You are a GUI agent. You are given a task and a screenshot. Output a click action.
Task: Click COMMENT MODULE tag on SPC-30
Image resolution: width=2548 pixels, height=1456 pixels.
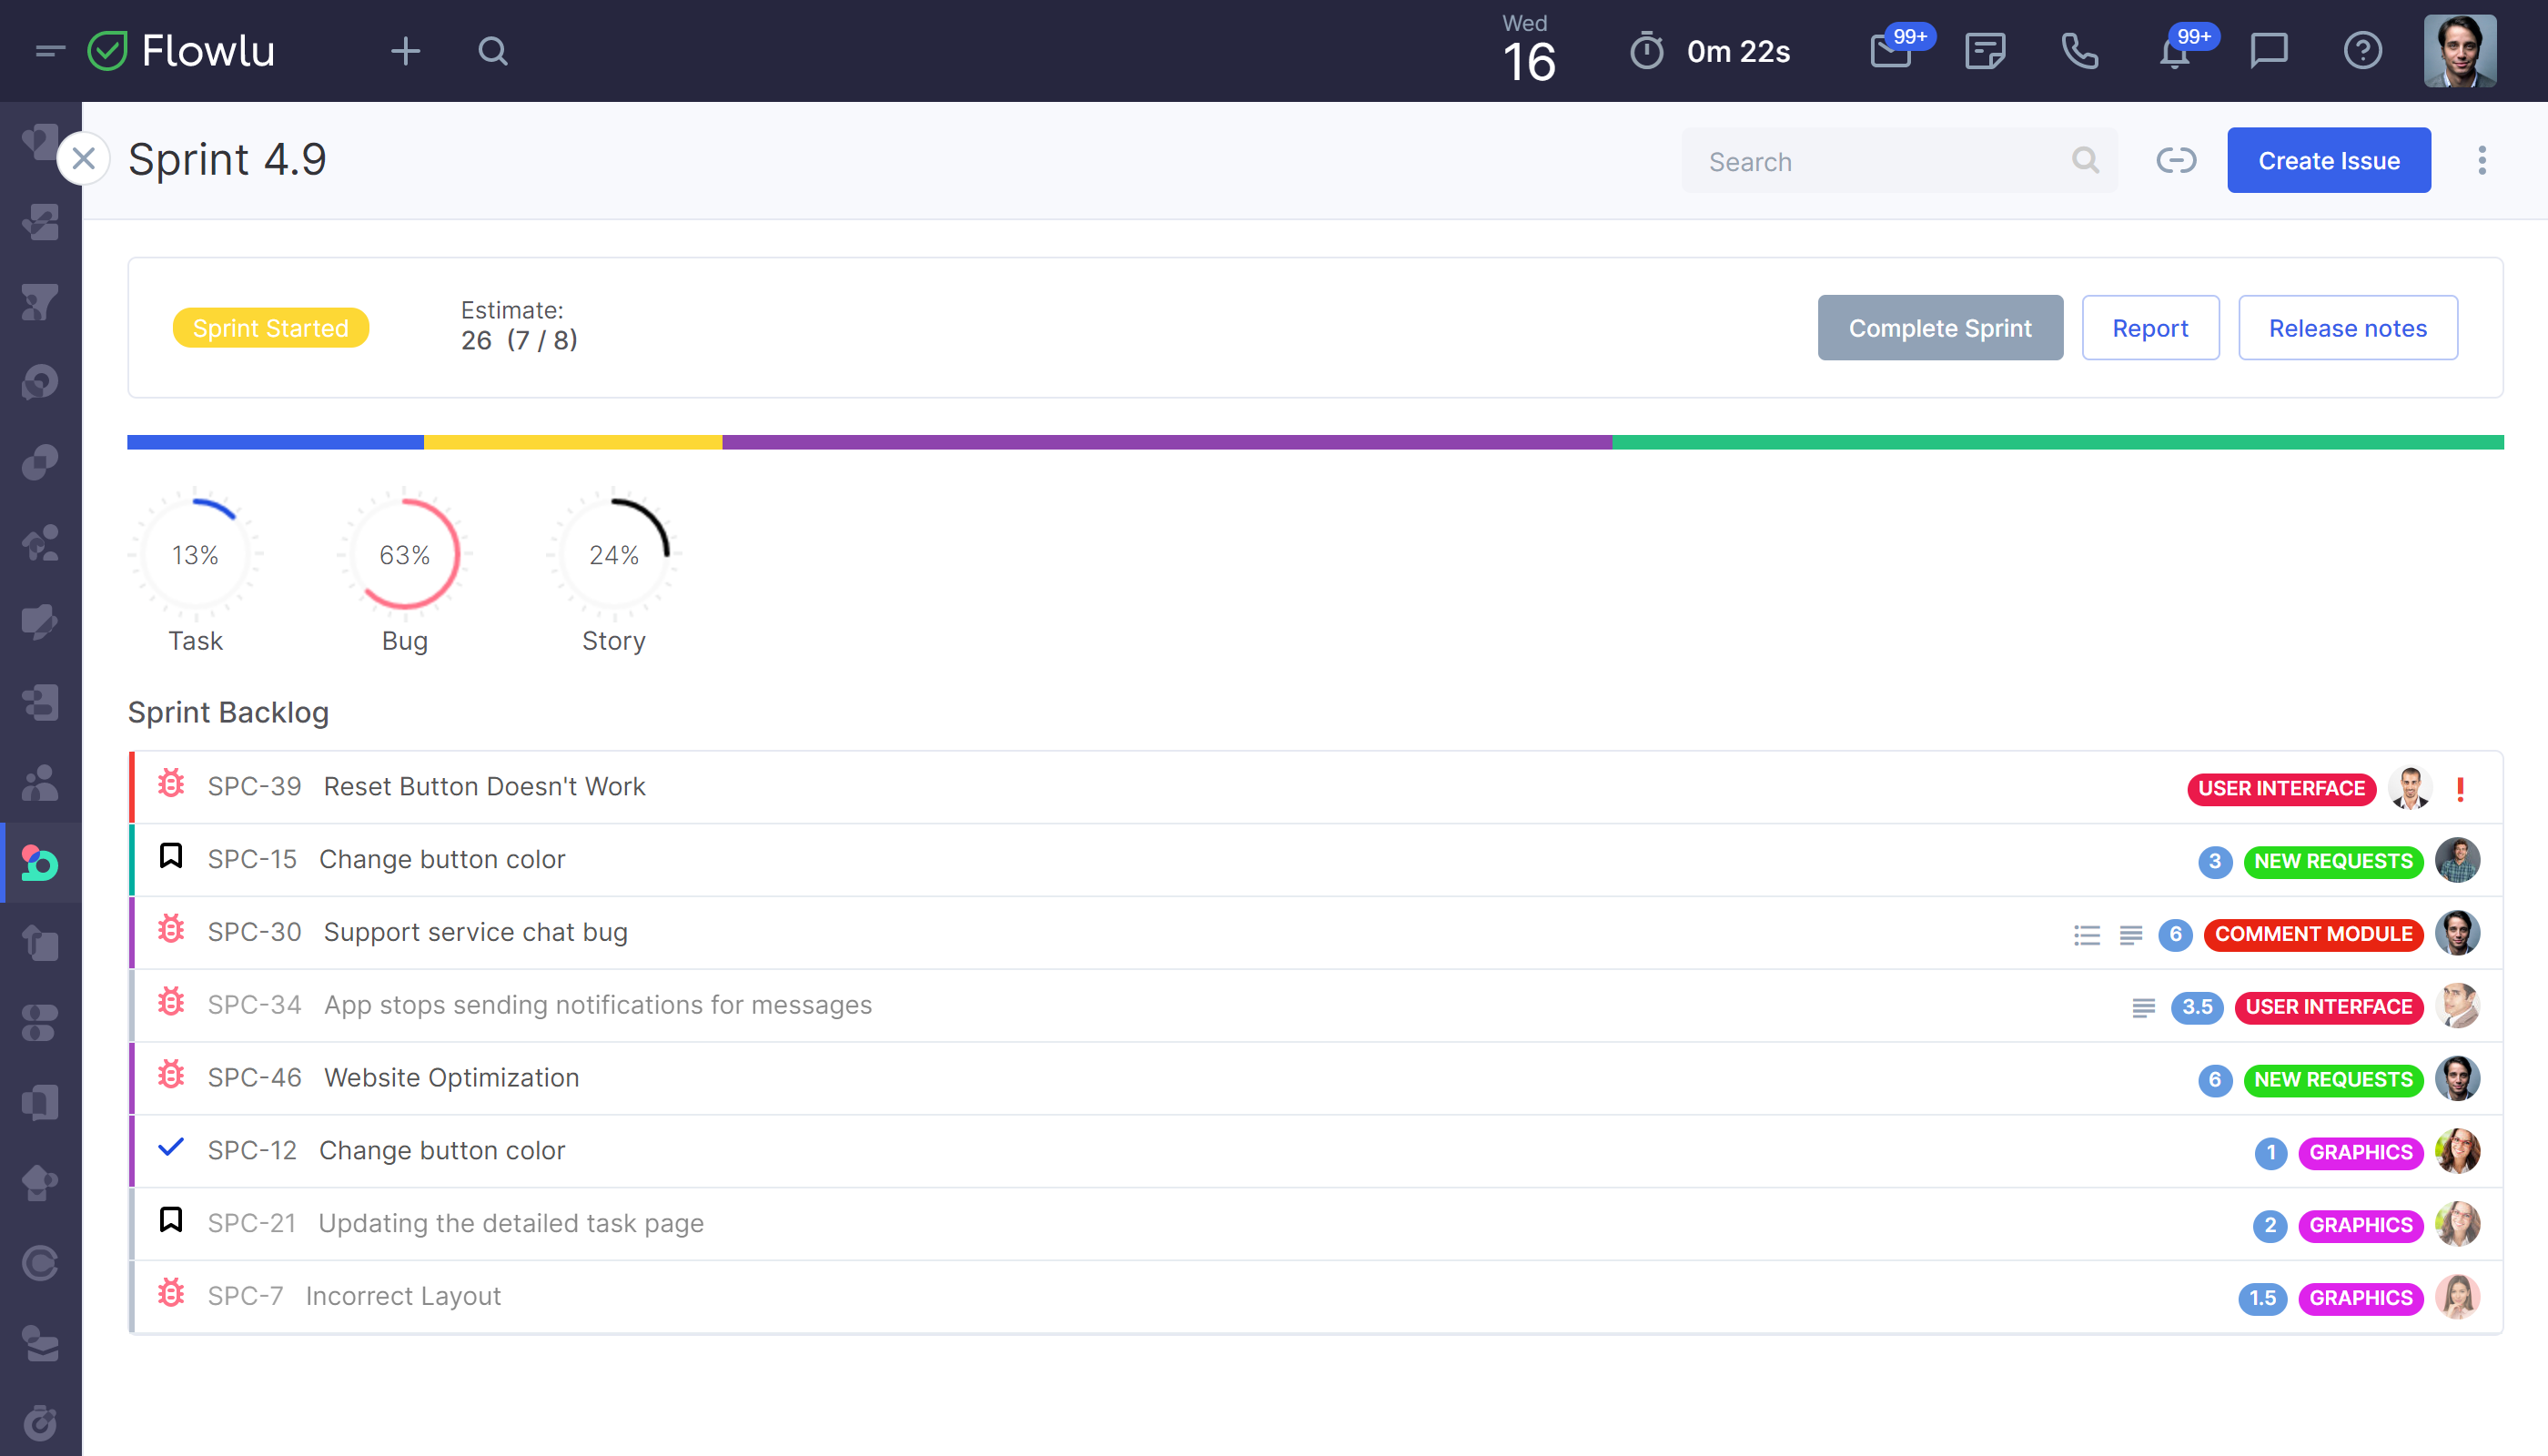click(x=2313, y=935)
